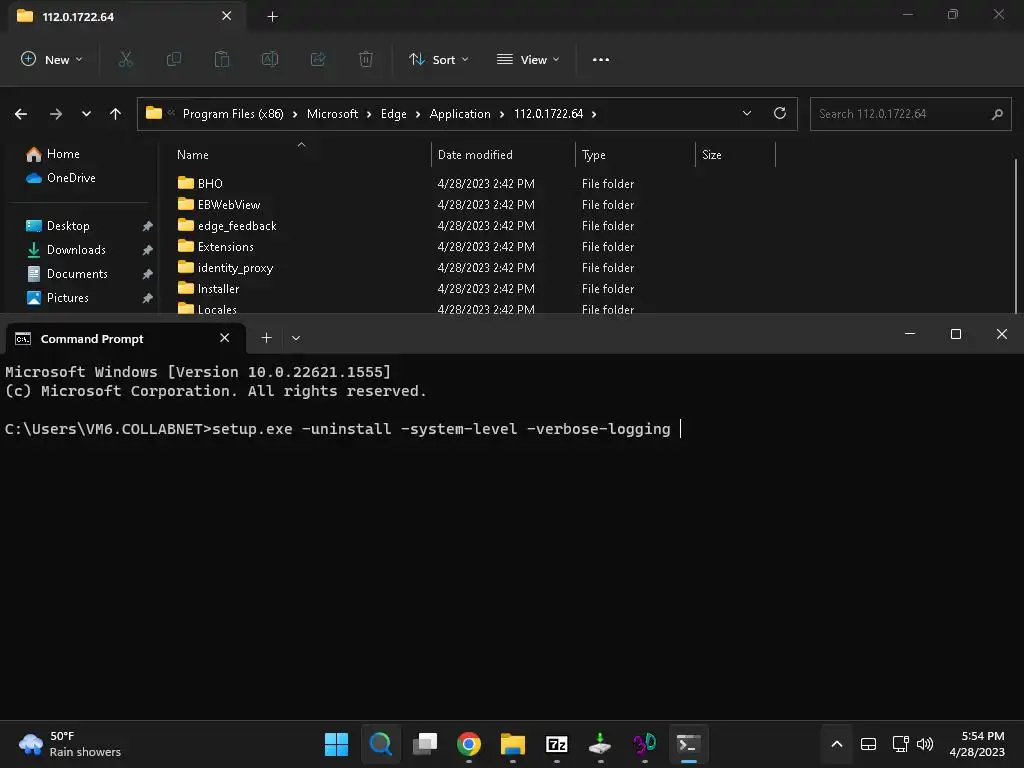Open Terminal new tab profile dropdown
This screenshot has height=768, width=1024.
coord(296,338)
